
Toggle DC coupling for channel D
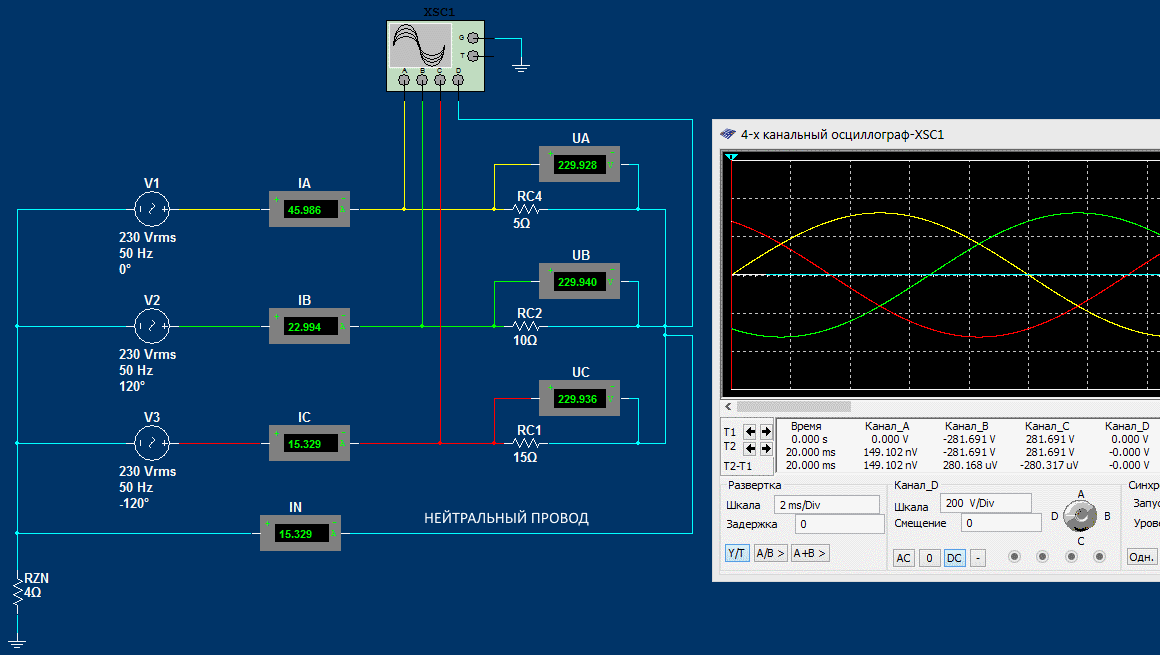pos(954,557)
